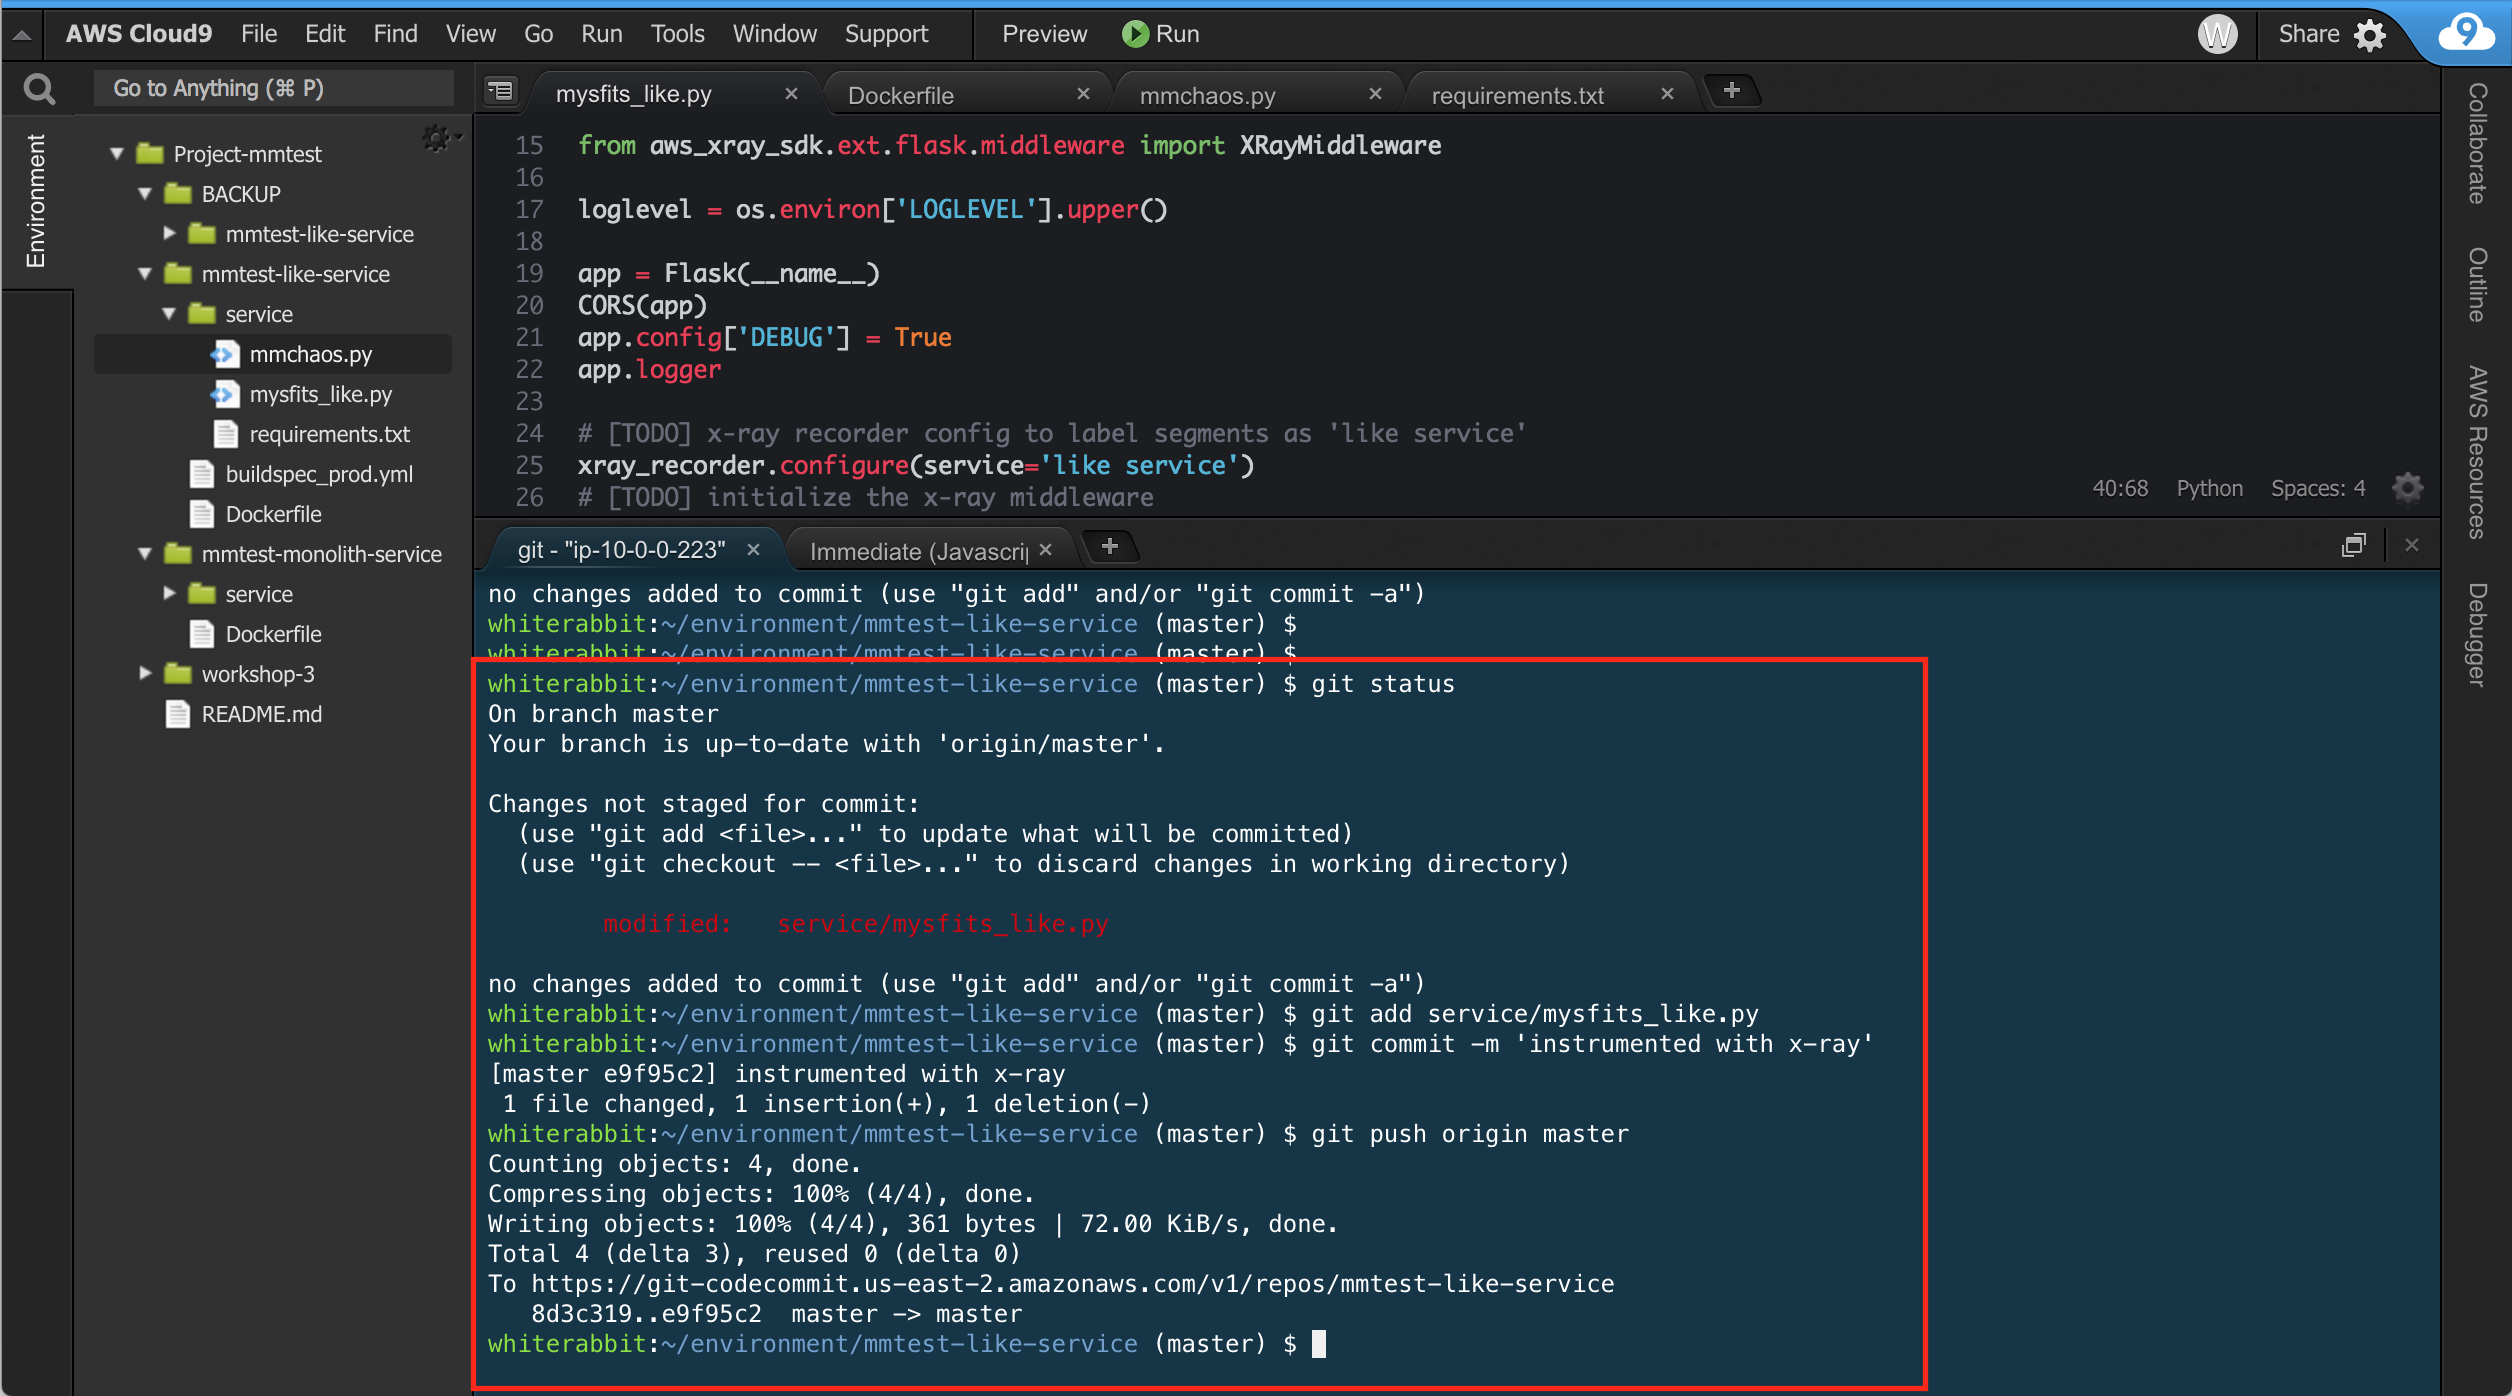The height and width of the screenshot is (1396, 2512).
Task: Open Cloud9 preferences gear icon
Action: pos(2370,35)
